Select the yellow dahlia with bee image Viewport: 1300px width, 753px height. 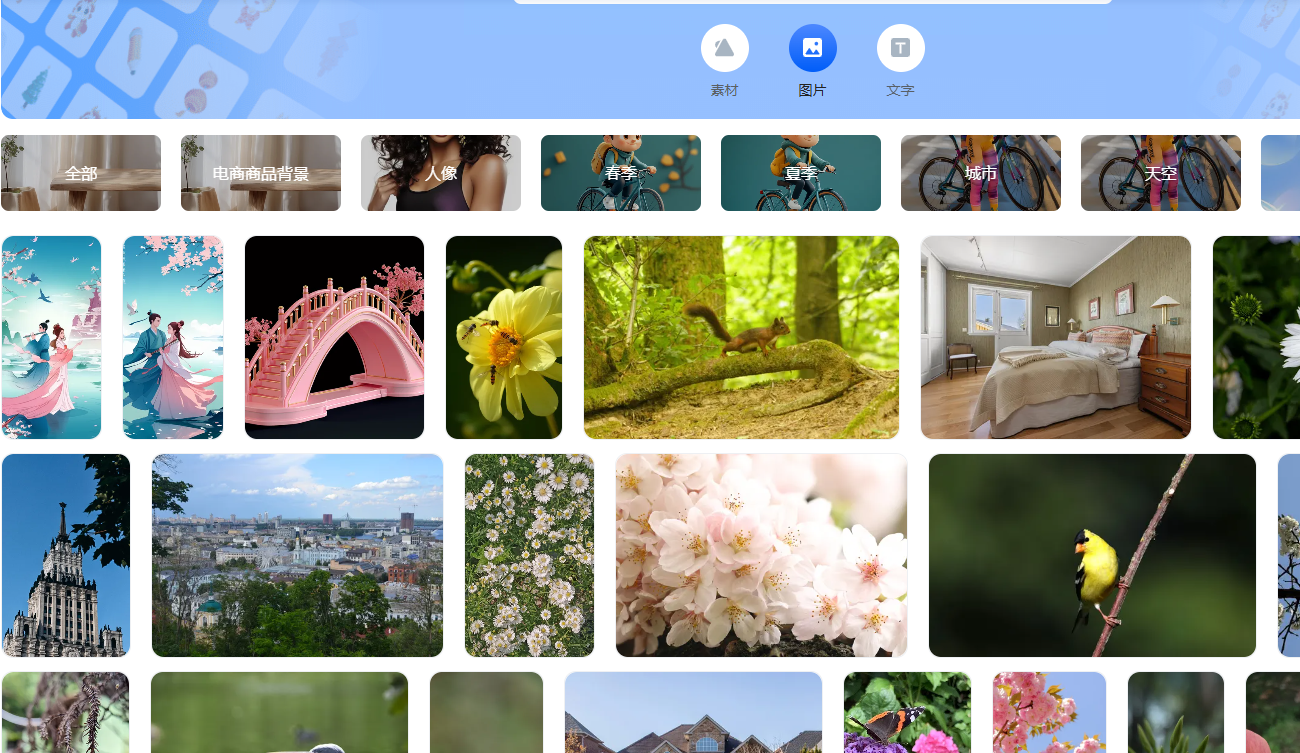504,337
